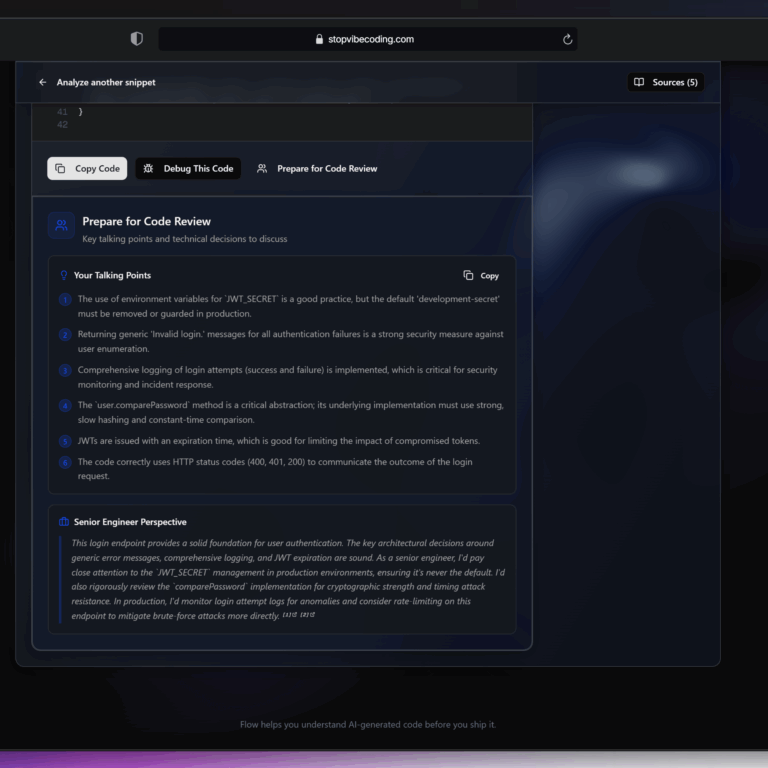Viewport: 768px width, 768px height.
Task: Click the book icon beside Sources
Action: click(x=639, y=82)
